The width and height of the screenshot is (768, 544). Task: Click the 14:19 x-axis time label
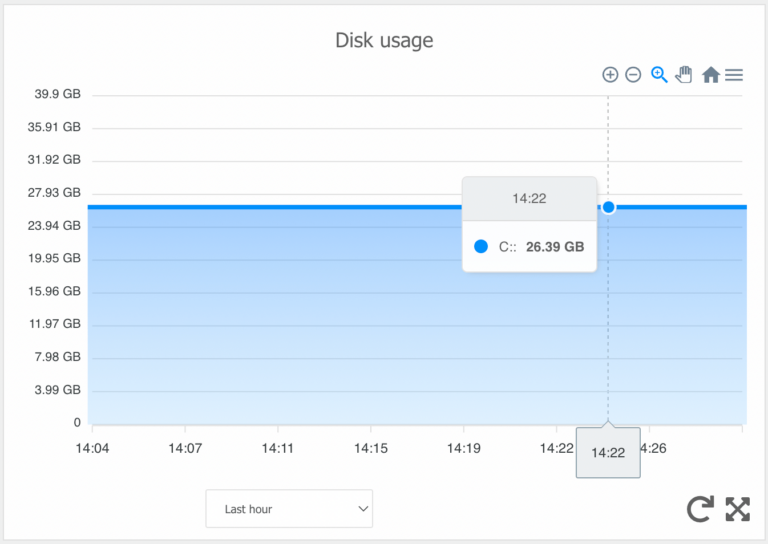click(x=463, y=448)
